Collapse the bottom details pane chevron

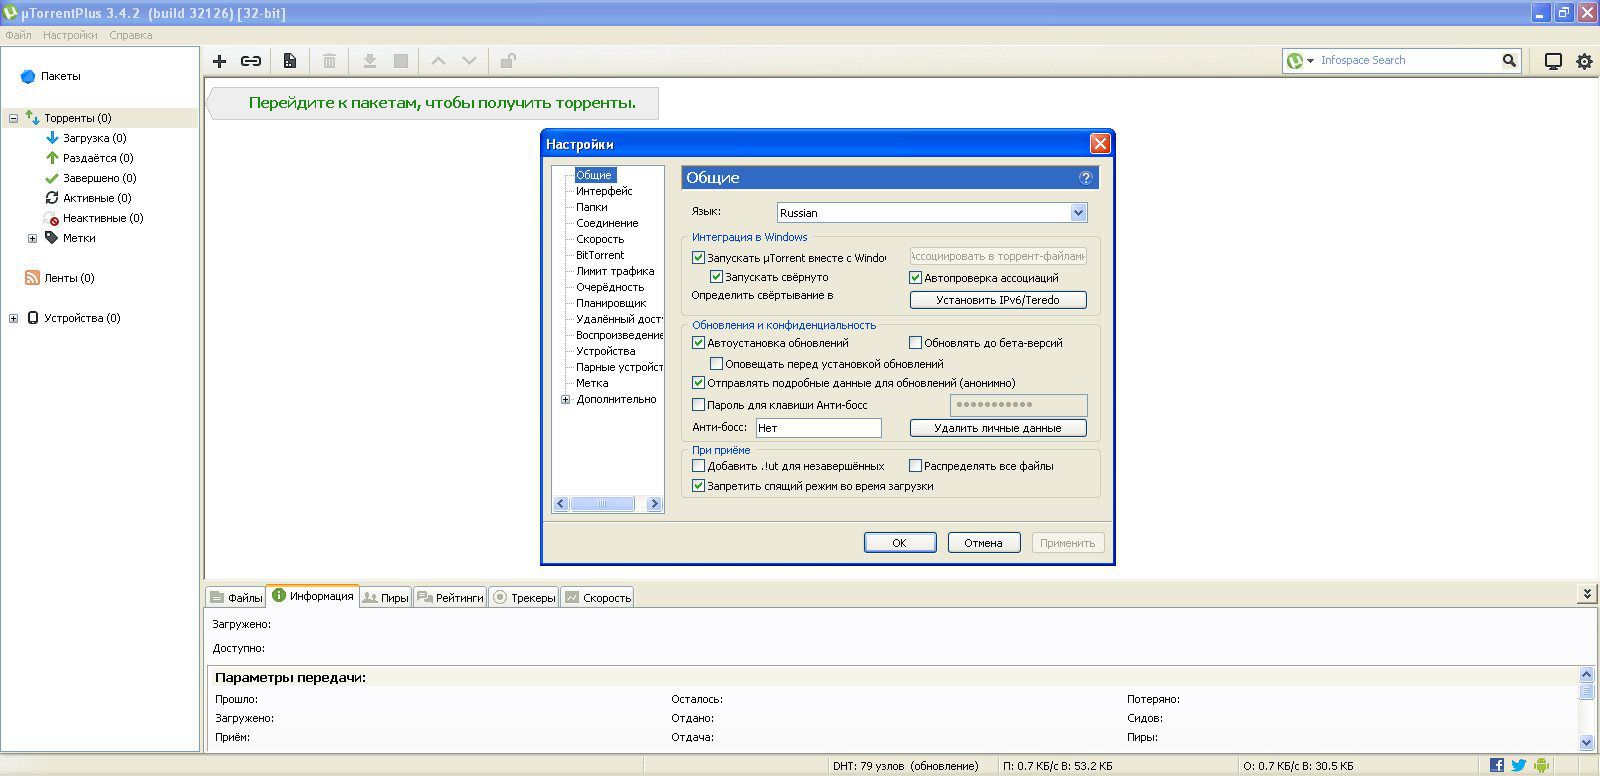1587,594
